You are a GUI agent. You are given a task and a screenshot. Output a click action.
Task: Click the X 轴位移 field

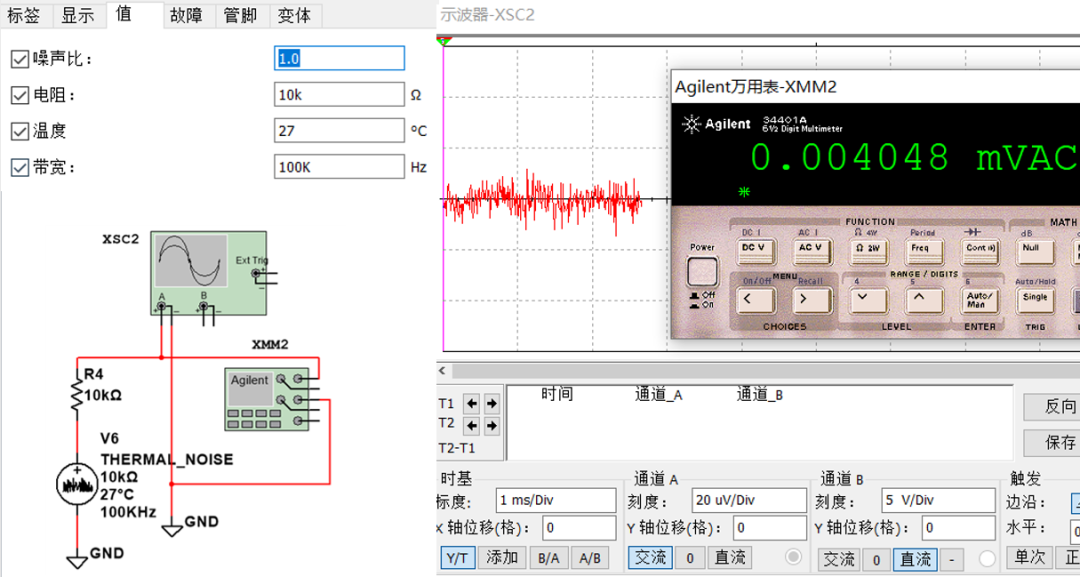[579, 528]
